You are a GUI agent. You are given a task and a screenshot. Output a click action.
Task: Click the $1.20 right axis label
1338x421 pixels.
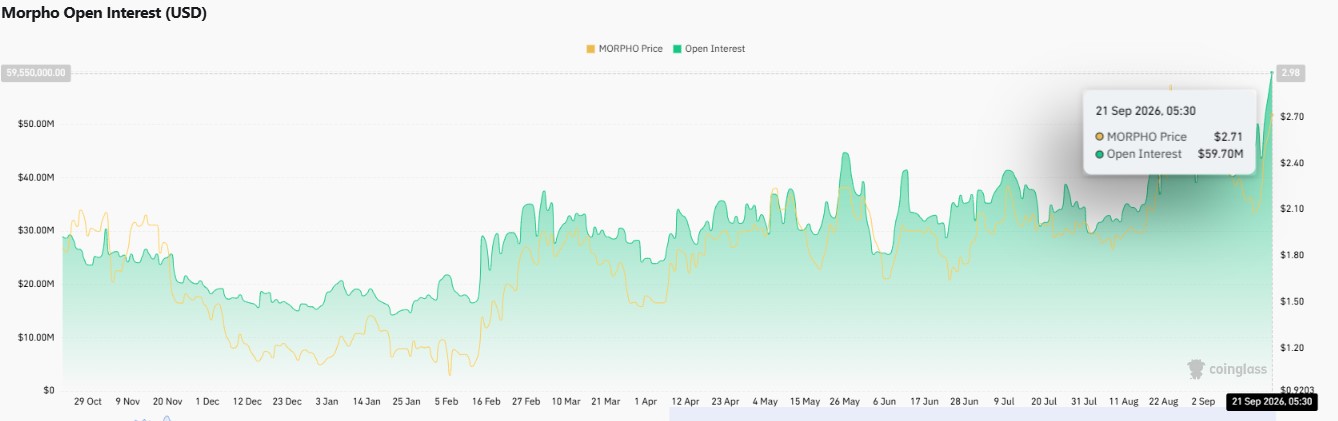1291,347
